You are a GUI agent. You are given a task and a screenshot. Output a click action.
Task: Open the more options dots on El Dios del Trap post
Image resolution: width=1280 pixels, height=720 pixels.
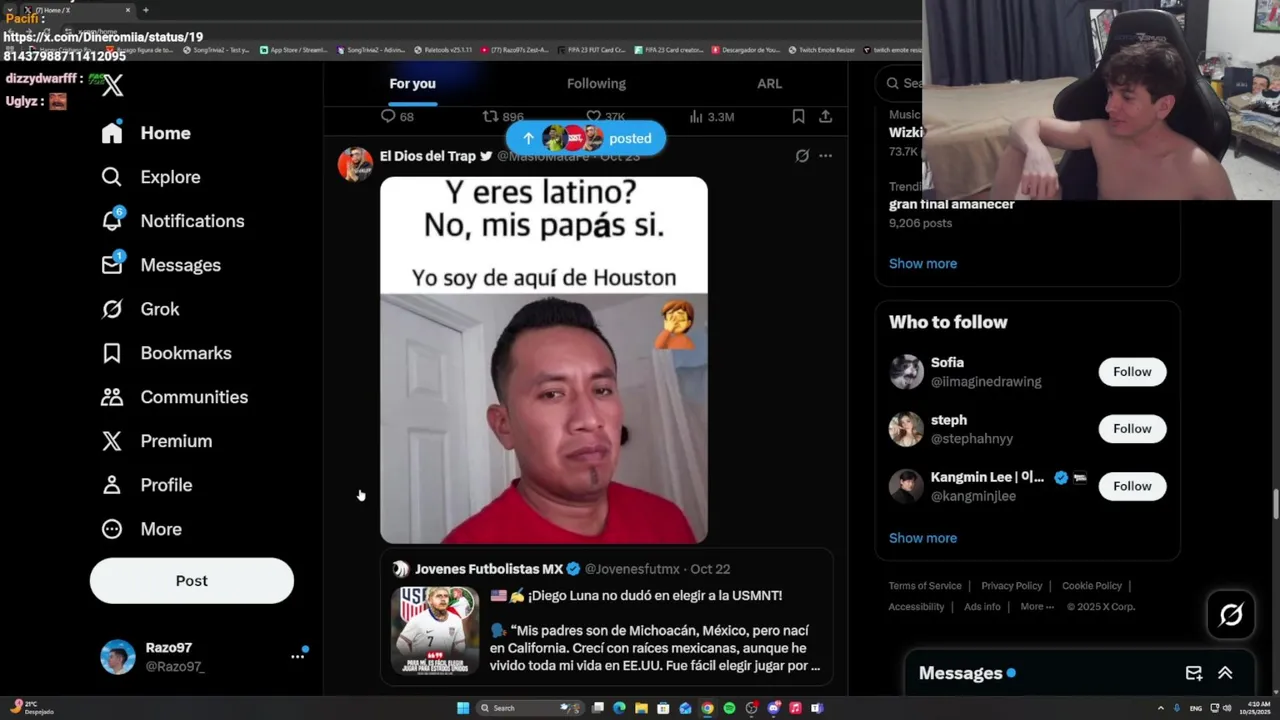825,156
